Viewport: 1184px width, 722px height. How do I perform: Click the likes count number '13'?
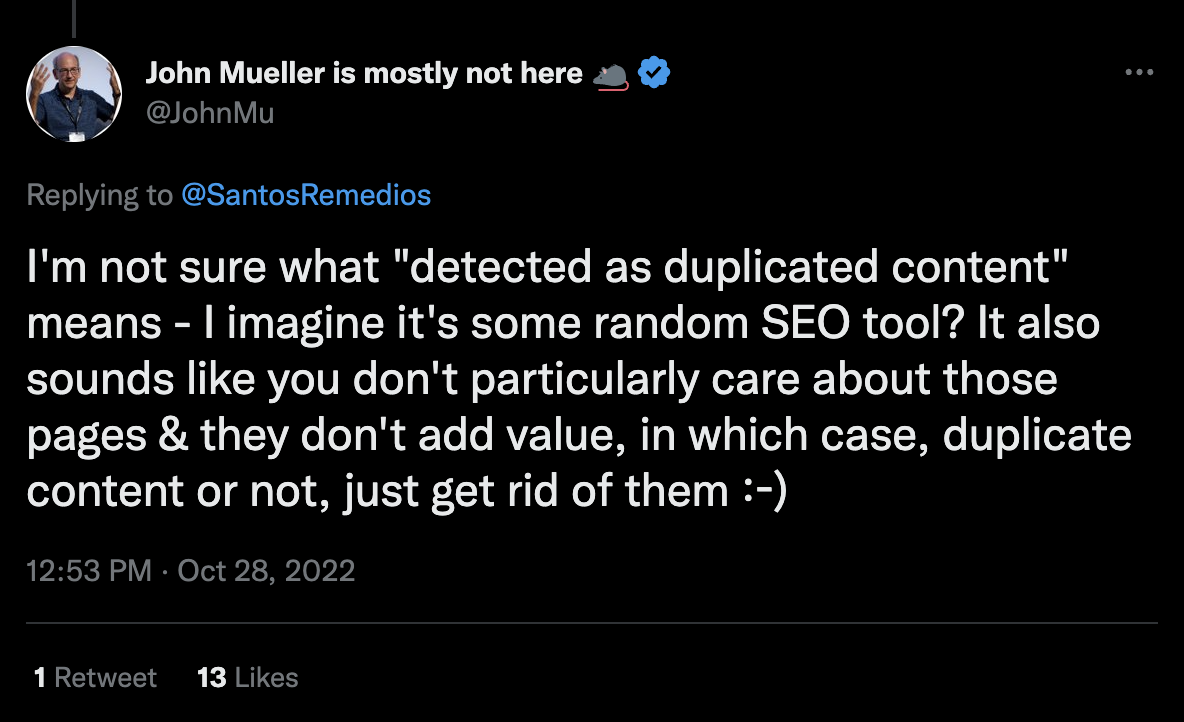point(212,678)
